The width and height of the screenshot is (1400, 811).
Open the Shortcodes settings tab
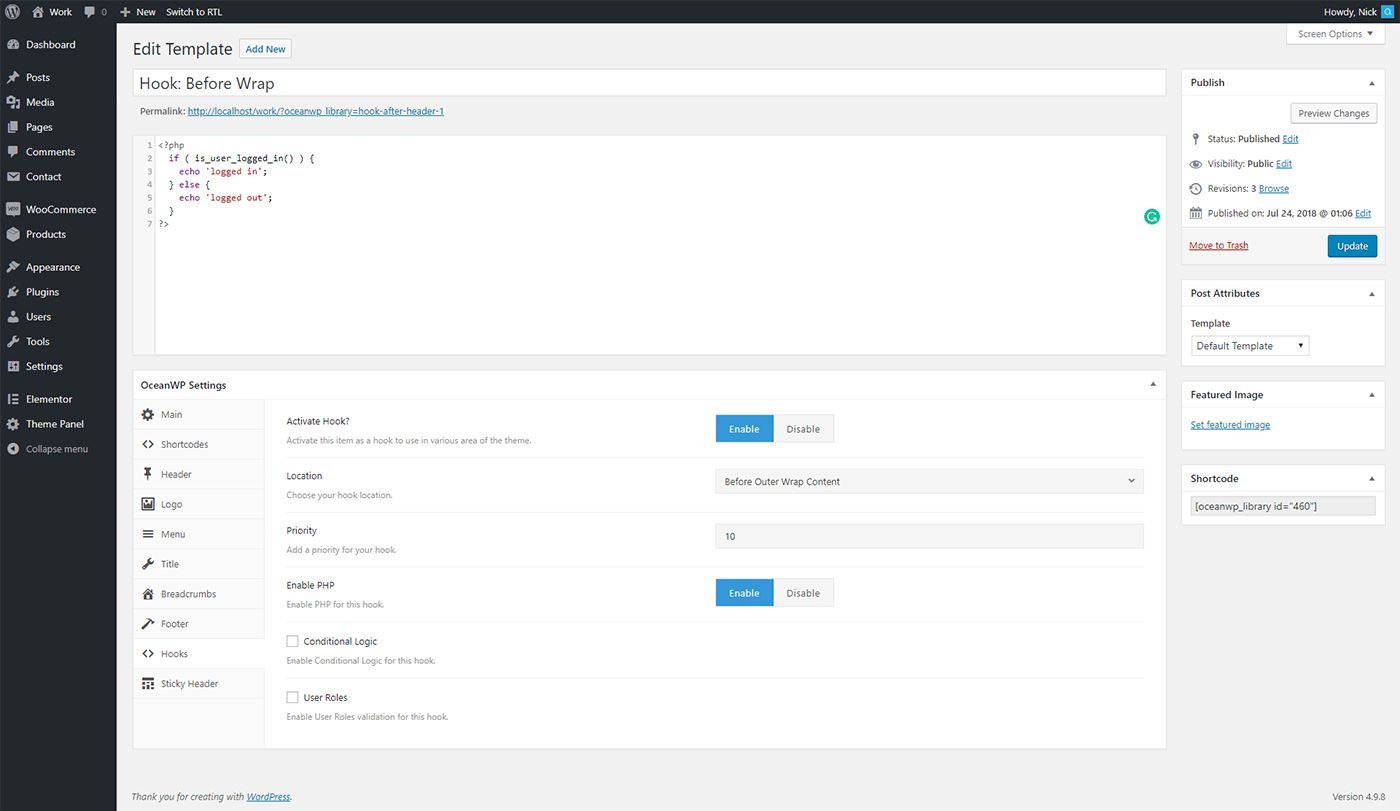point(198,444)
